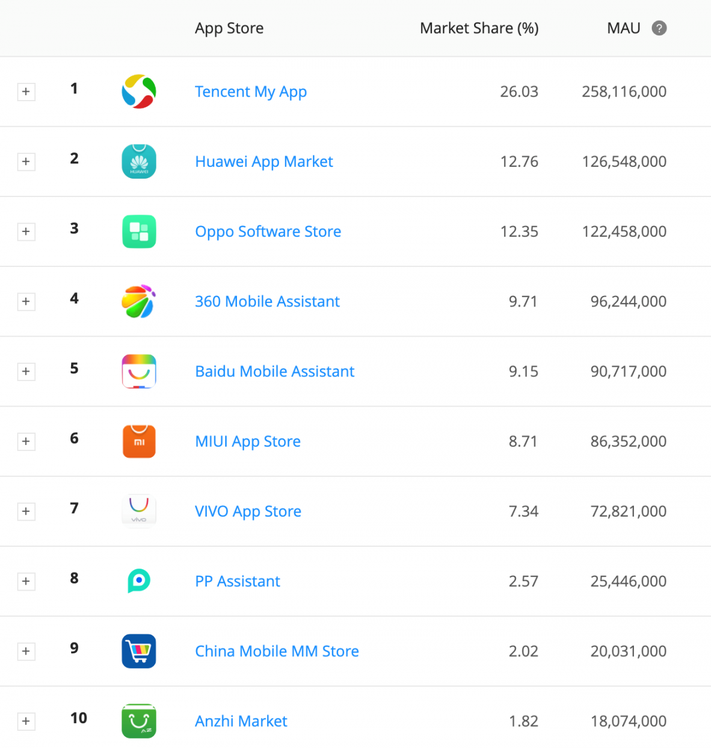Click the orange MIUI App Store icon
The image size is (711, 748).
click(139, 441)
